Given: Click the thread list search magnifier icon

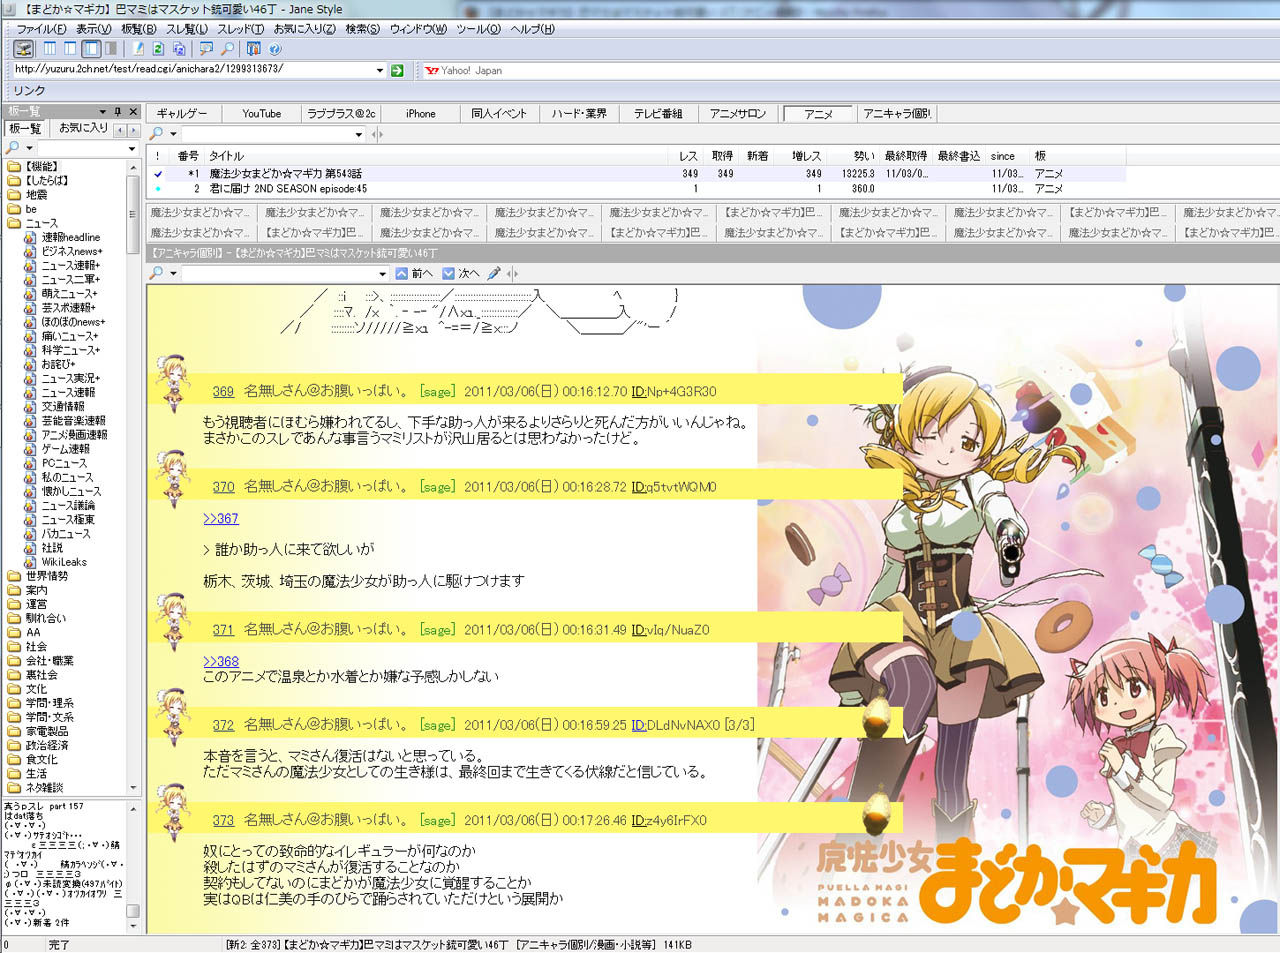Looking at the screenshot, I should 156,134.
